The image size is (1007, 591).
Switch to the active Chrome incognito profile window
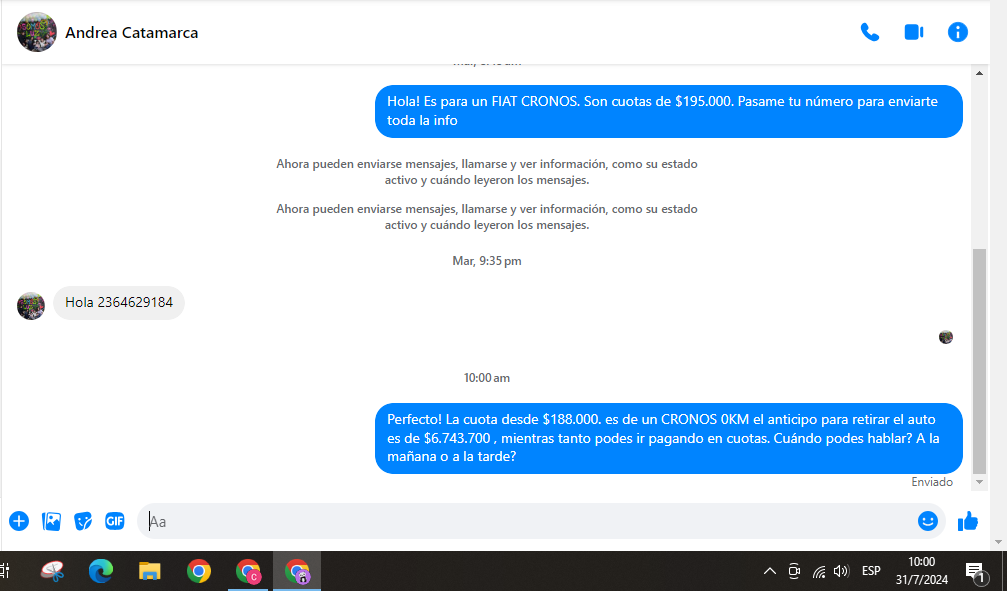tap(297, 570)
